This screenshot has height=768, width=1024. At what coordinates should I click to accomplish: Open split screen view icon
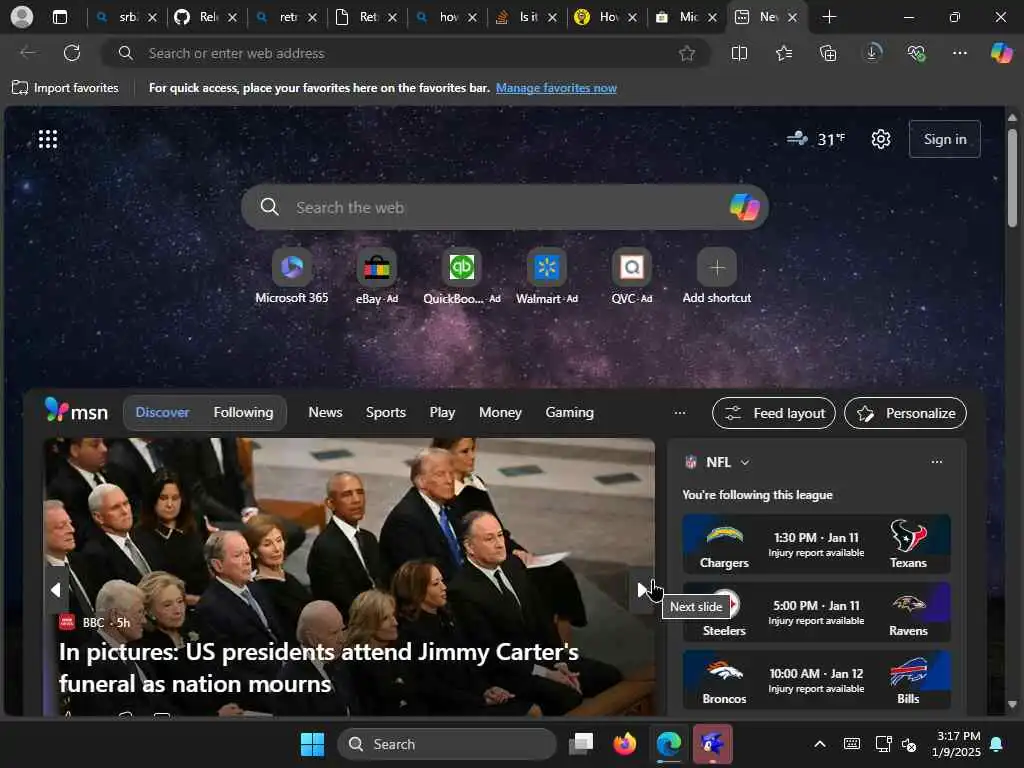pos(739,53)
